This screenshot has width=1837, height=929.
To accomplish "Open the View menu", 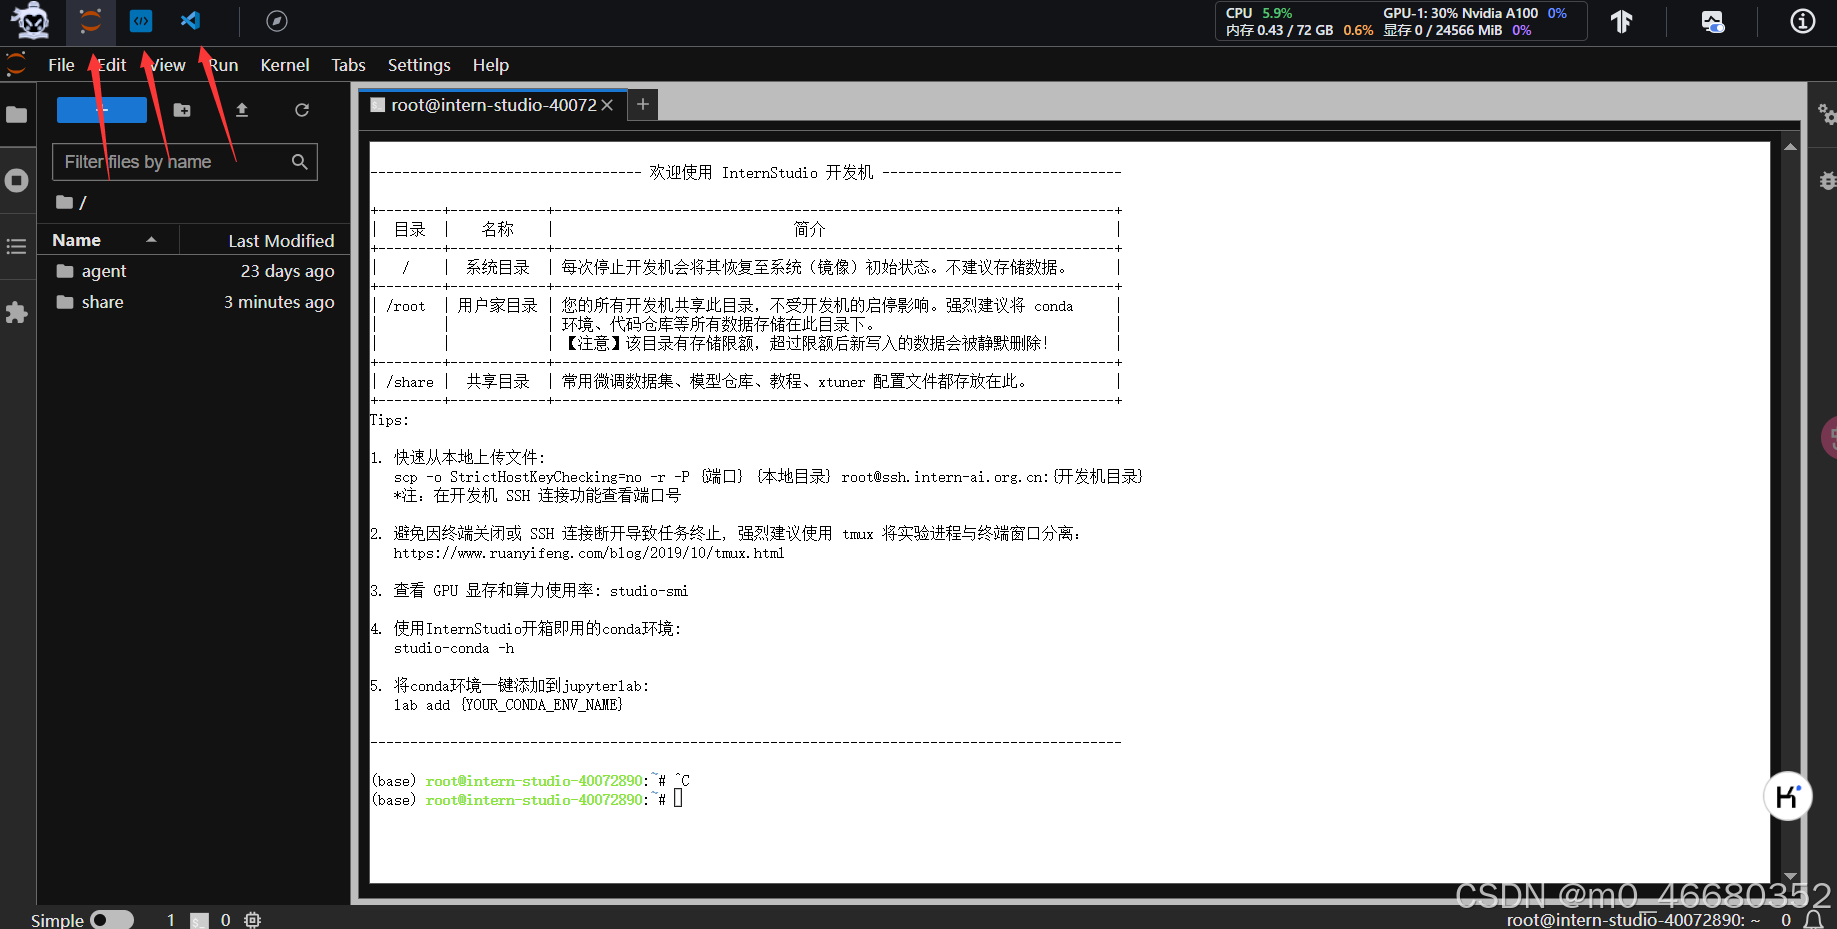I will click(168, 65).
